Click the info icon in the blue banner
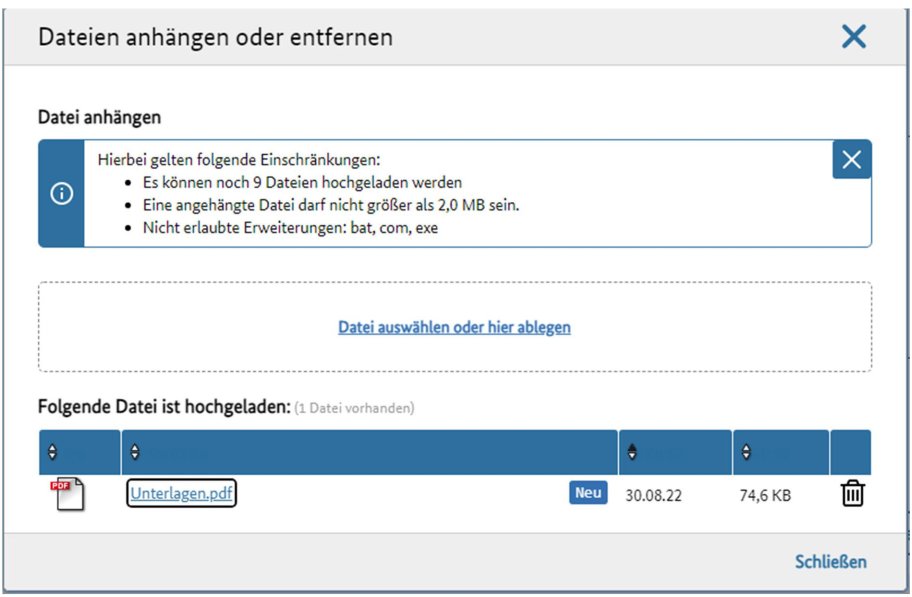 click(61, 194)
